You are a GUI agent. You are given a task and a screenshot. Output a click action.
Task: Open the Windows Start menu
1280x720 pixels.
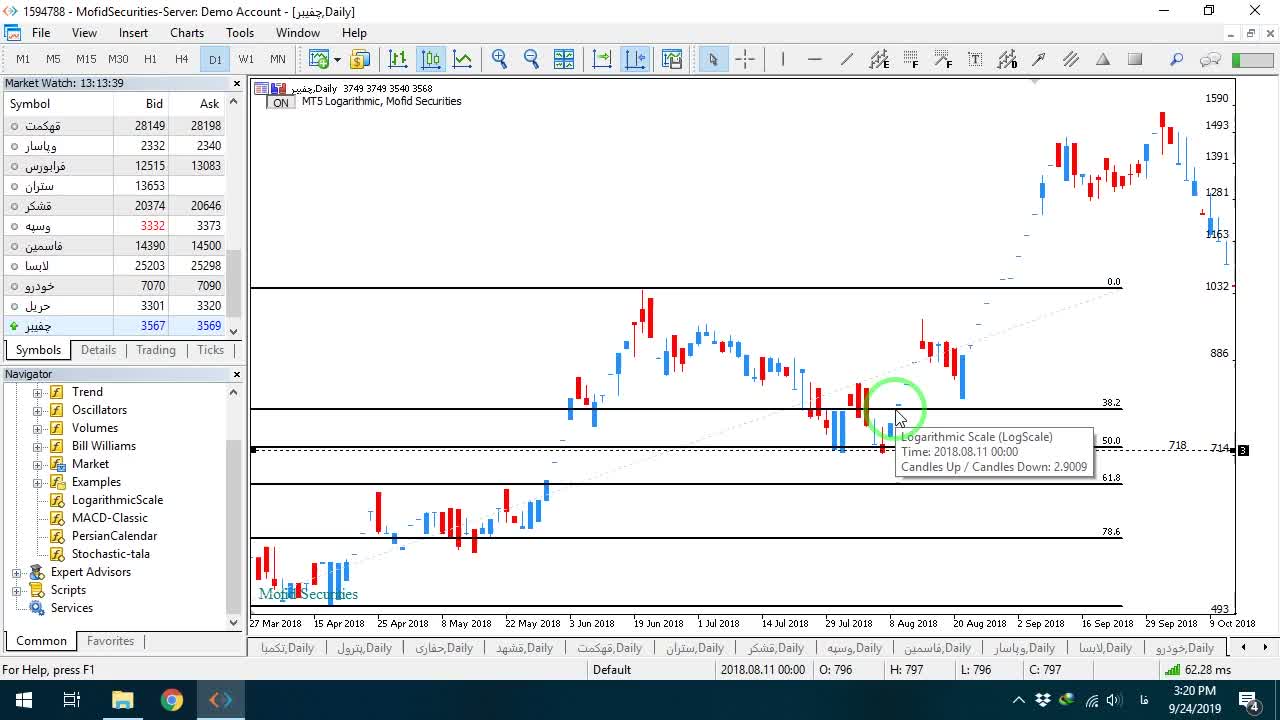pos(23,700)
